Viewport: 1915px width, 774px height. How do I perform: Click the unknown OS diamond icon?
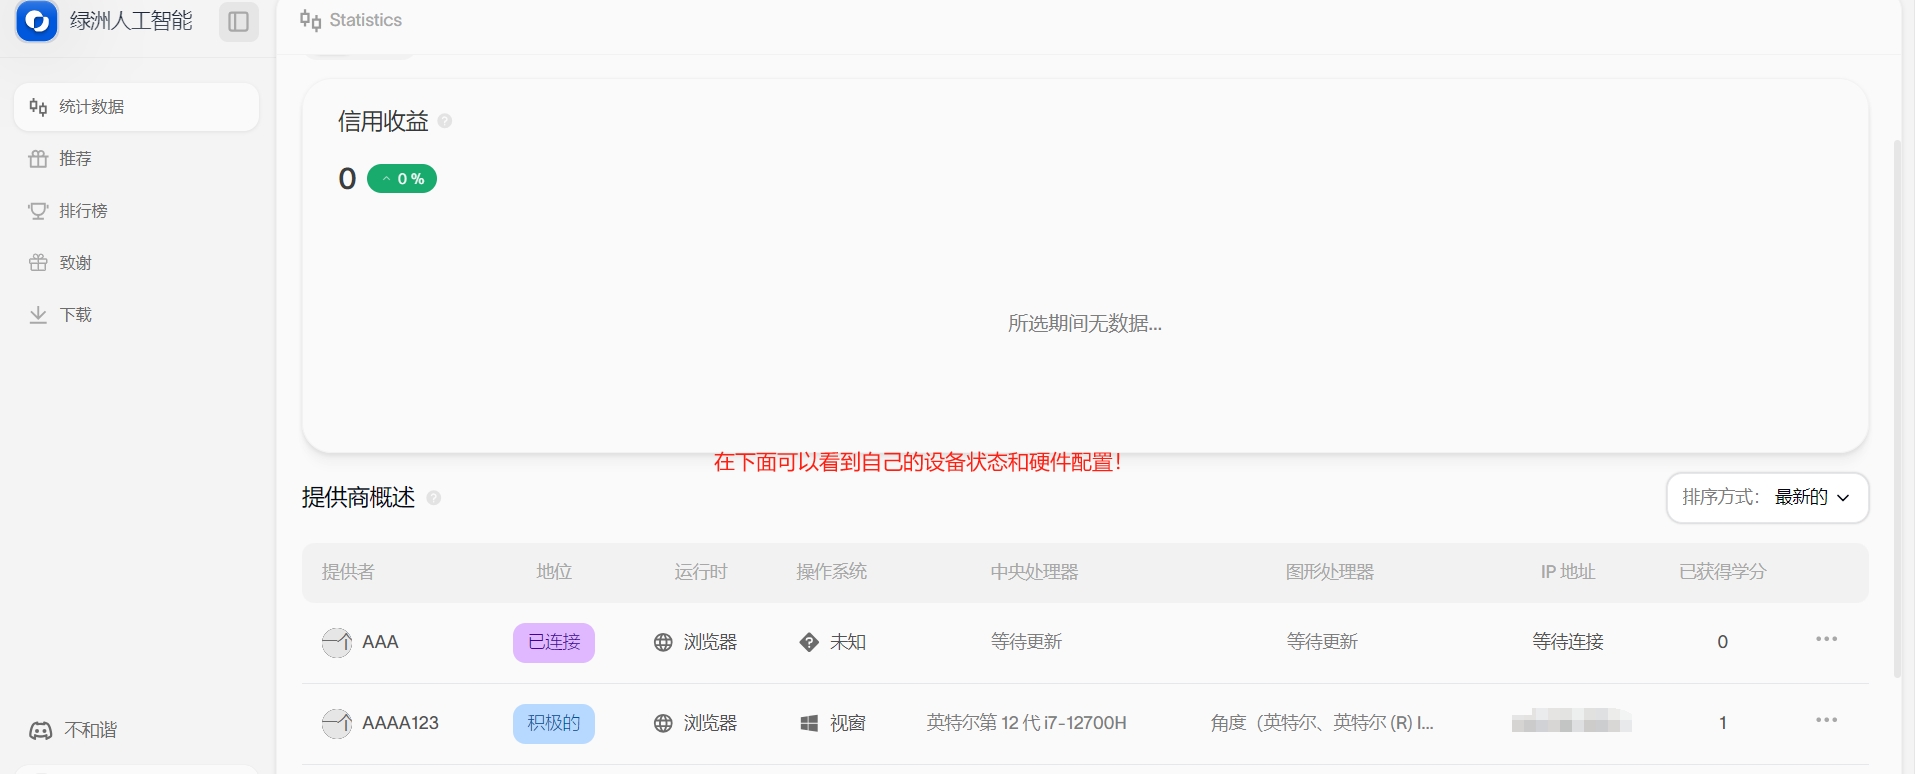pyautogui.click(x=809, y=643)
